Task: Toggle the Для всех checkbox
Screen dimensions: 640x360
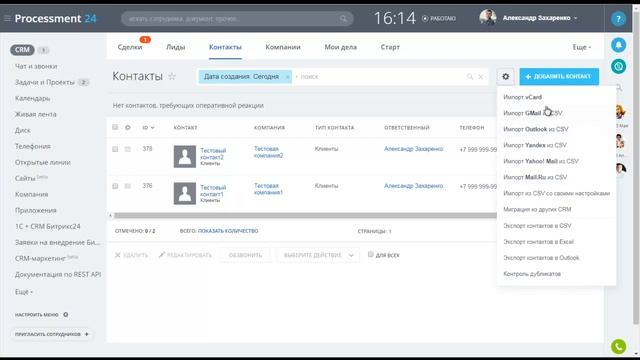Action: point(371,255)
